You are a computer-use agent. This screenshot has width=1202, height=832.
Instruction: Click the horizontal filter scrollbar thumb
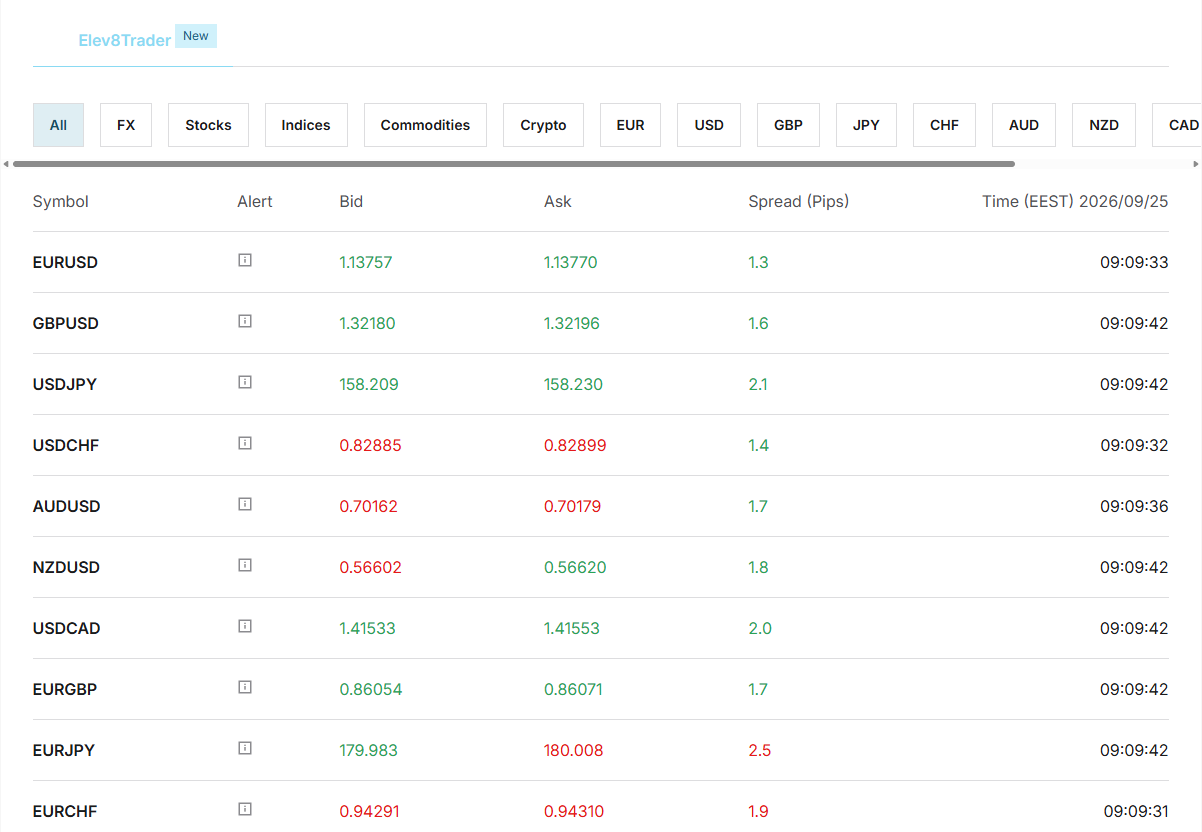pyautogui.click(x=514, y=164)
